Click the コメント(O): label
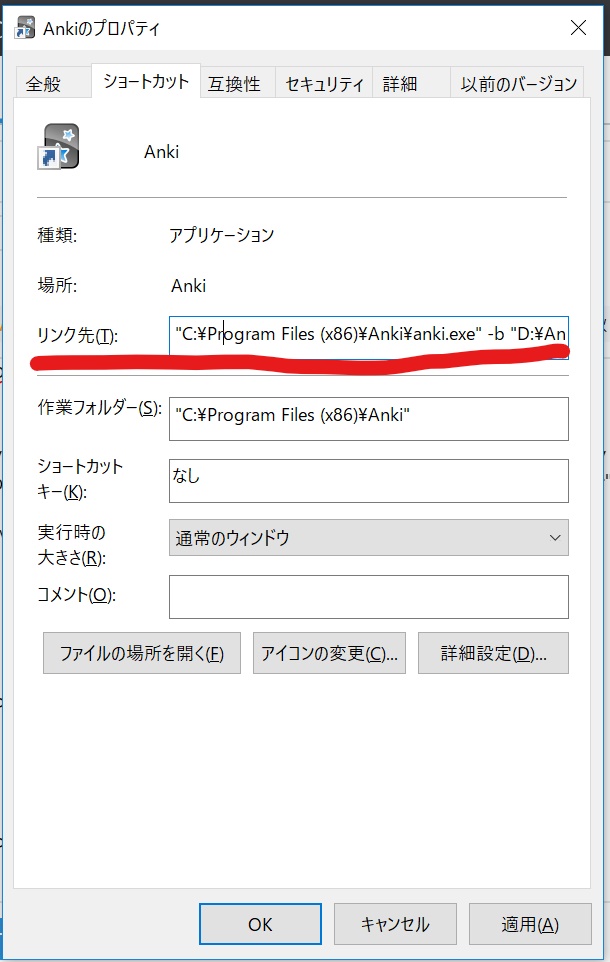Screen dimensions: 610x962 click(x=76, y=595)
